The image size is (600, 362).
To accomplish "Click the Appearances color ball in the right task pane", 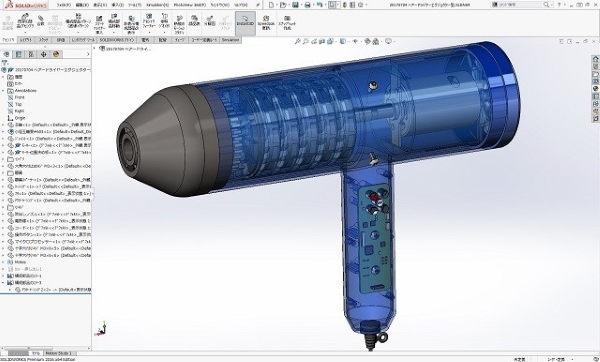I will tap(595, 88).
